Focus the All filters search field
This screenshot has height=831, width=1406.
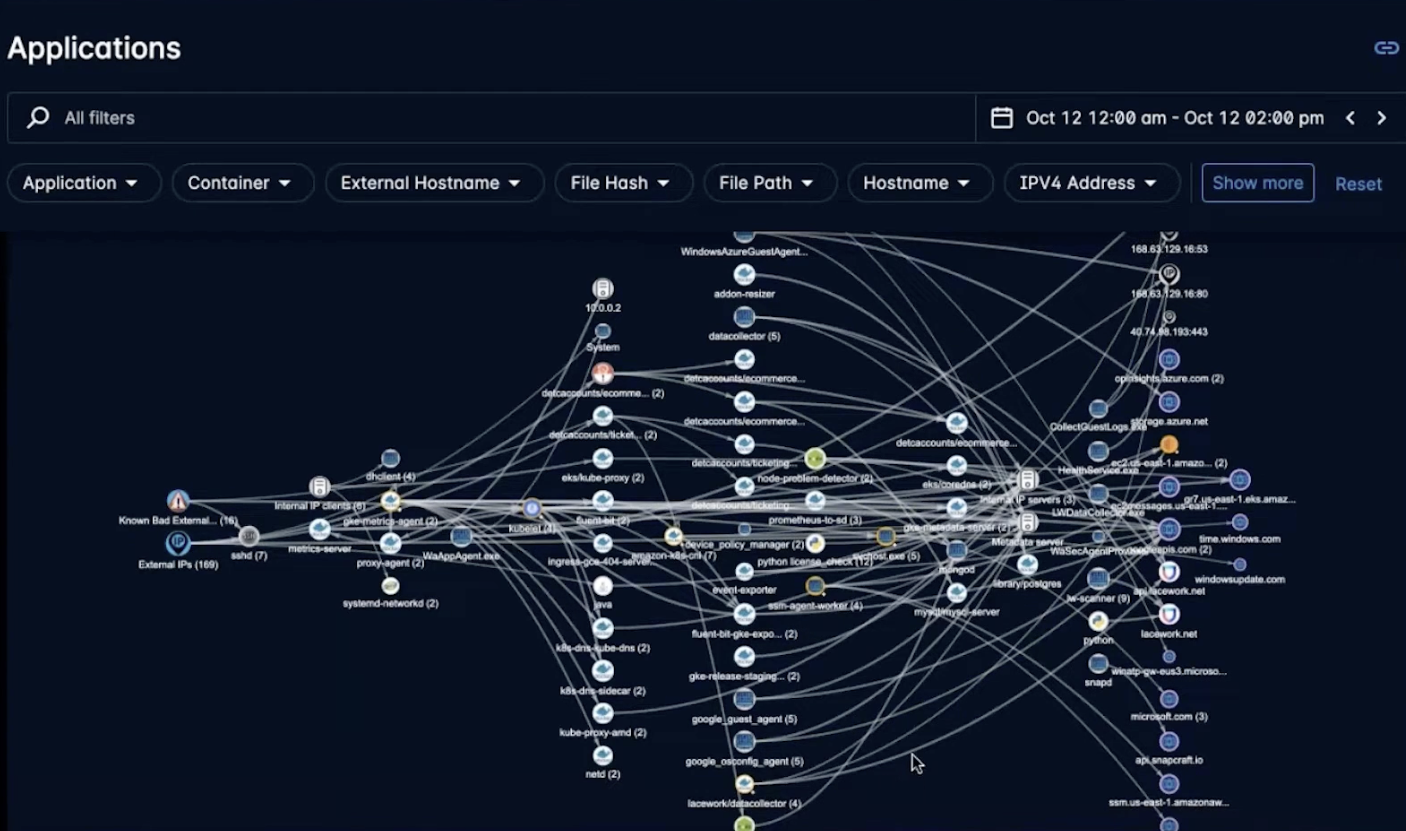pos(491,118)
